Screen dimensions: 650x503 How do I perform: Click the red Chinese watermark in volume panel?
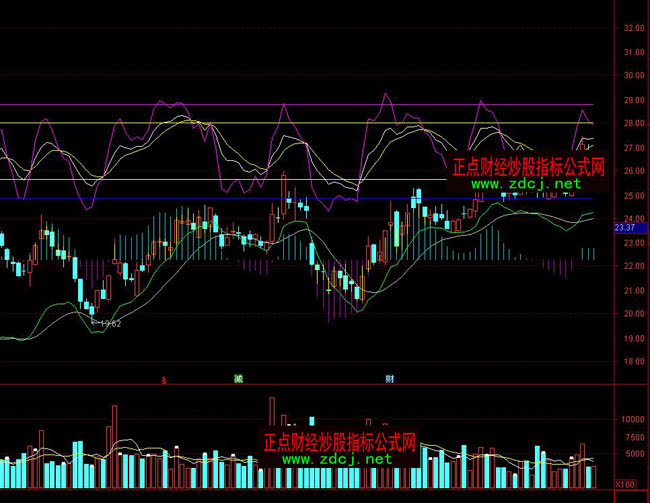click(339, 442)
